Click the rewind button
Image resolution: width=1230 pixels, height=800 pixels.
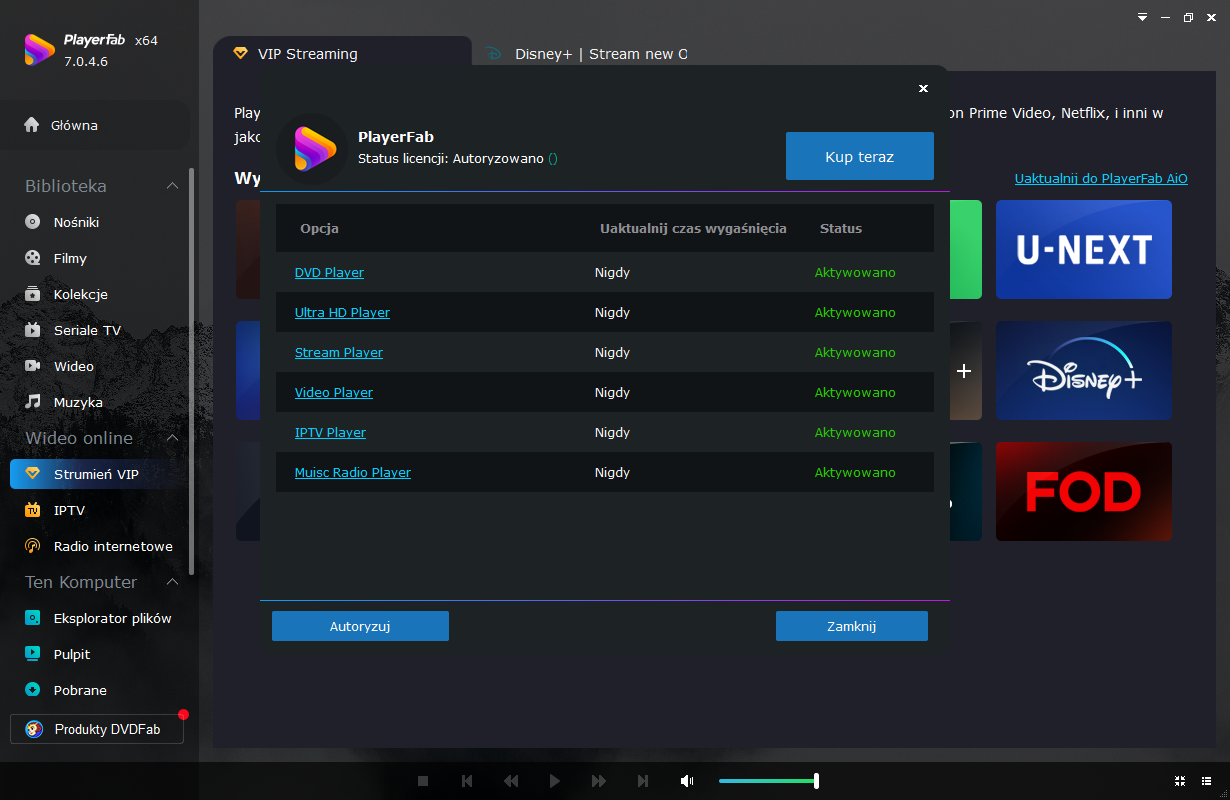click(x=511, y=781)
